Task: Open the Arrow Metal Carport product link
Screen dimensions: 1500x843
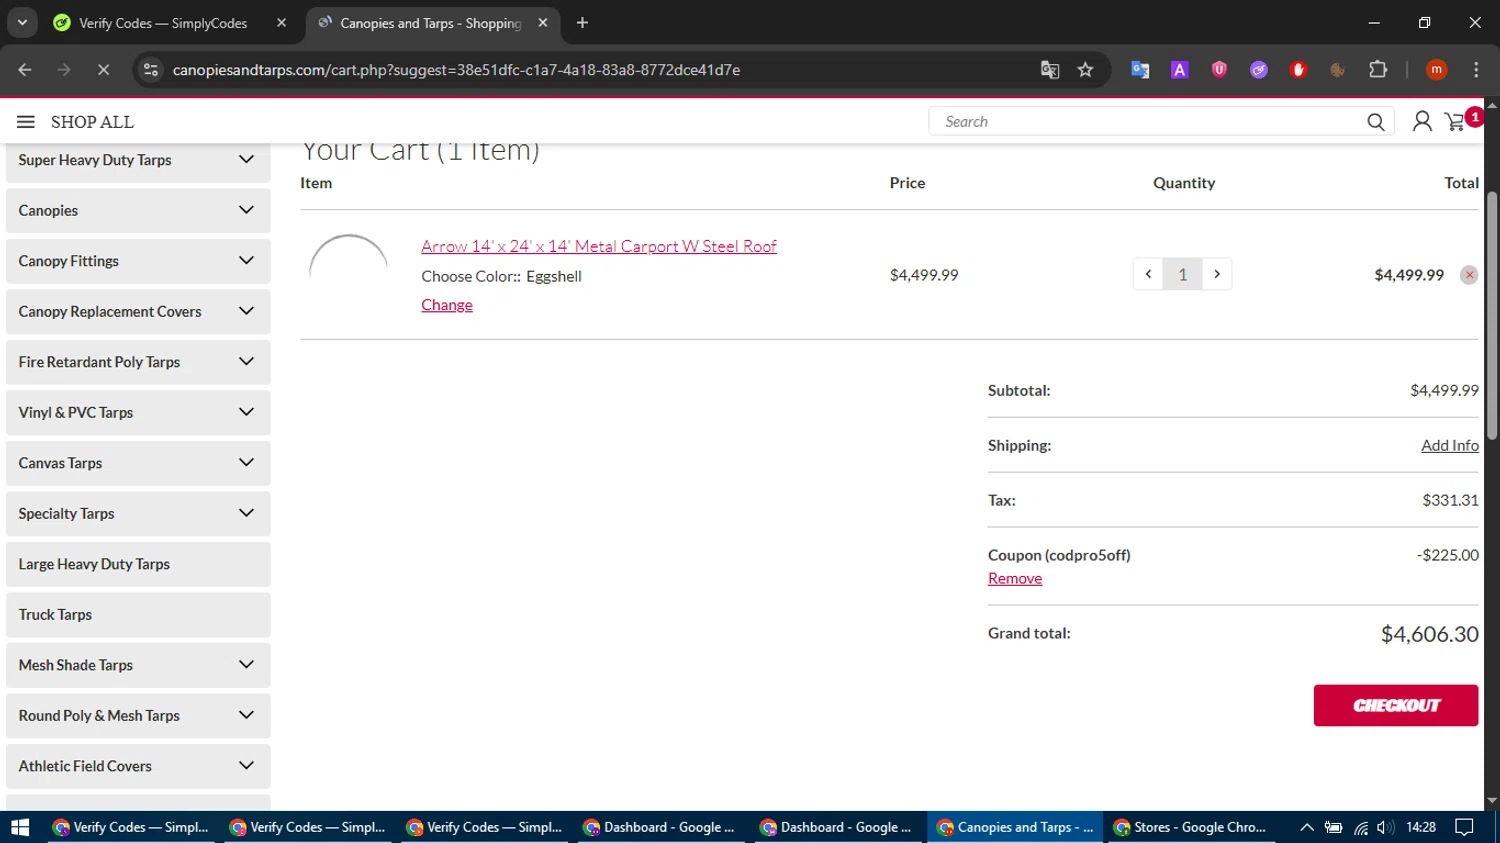Action: click(599, 246)
